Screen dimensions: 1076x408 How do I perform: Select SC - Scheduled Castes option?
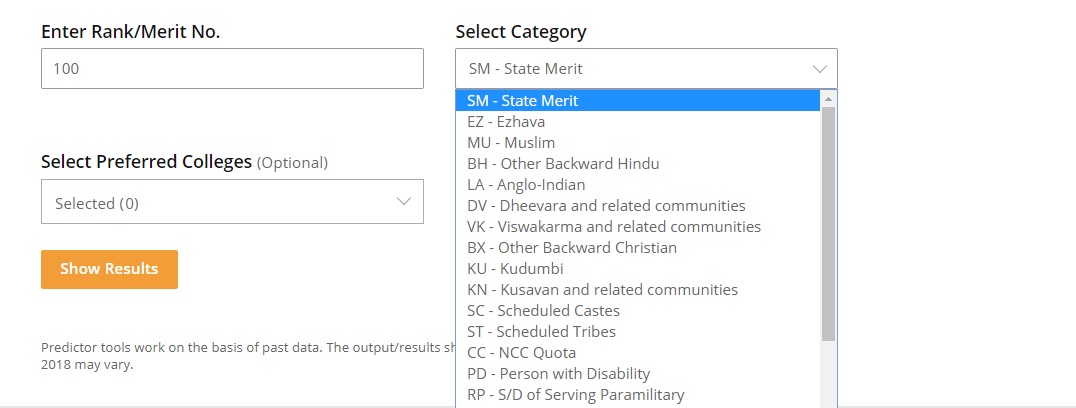pyautogui.click(x=543, y=311)
